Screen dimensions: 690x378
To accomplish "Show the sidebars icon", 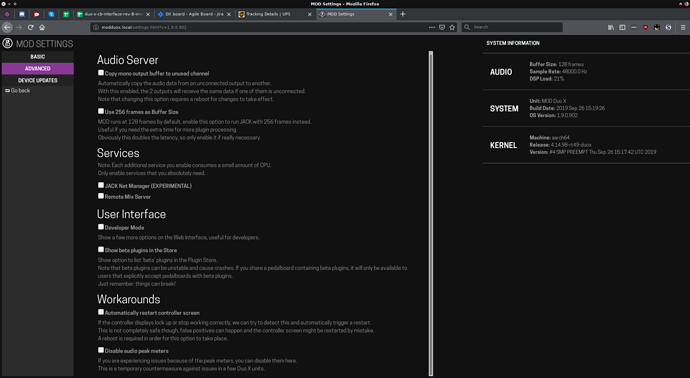I will 622,27.
